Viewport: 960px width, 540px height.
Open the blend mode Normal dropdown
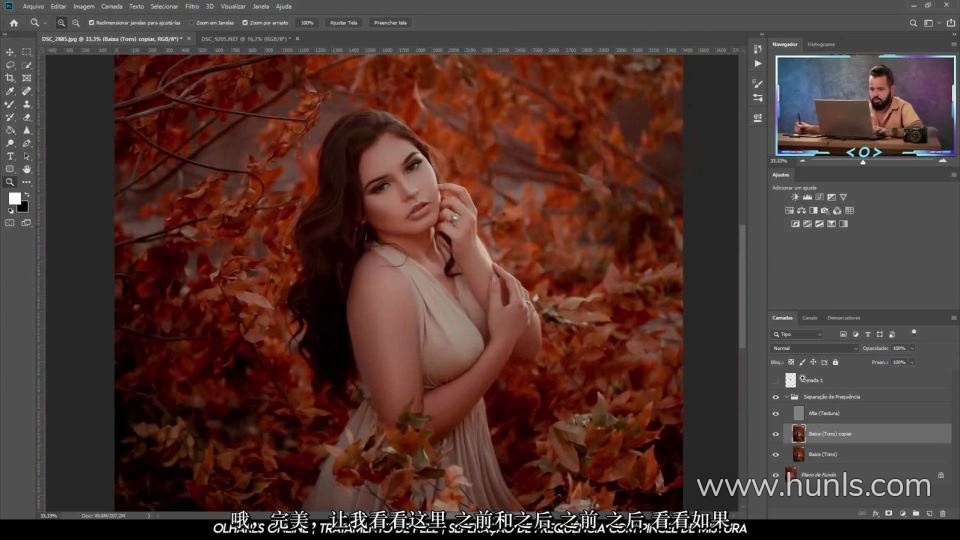tap(814, 348)
